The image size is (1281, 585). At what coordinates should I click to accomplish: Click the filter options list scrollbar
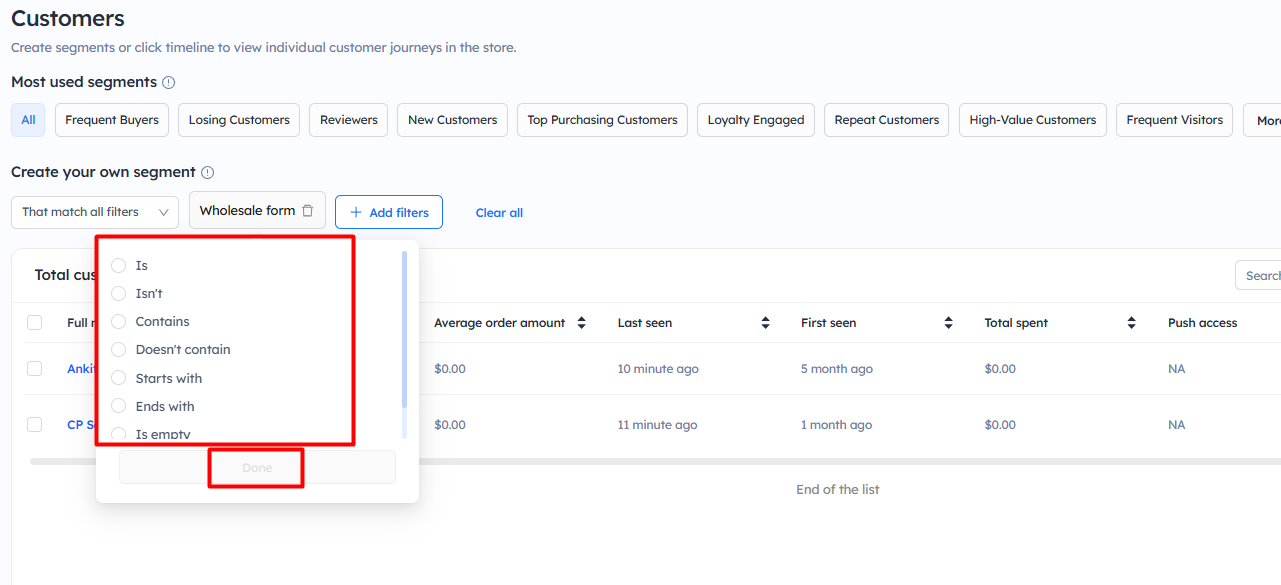point(404,330)
